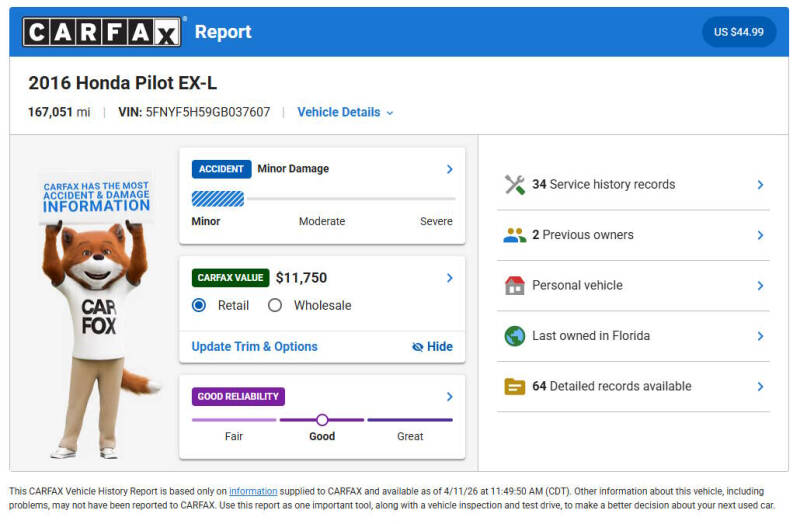Click the ACCIDENT blue badge
800x524 pixels.
pos(221,169)
